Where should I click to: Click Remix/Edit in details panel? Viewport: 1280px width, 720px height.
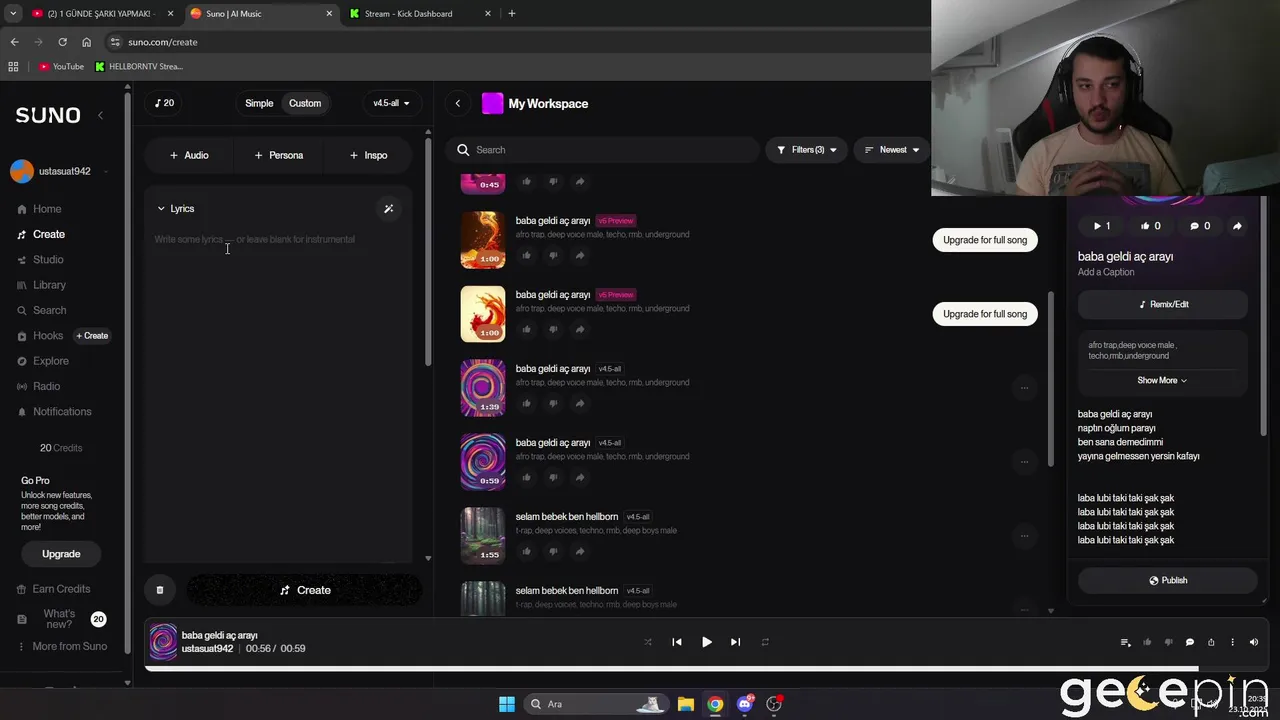[x=1163, y=304]
